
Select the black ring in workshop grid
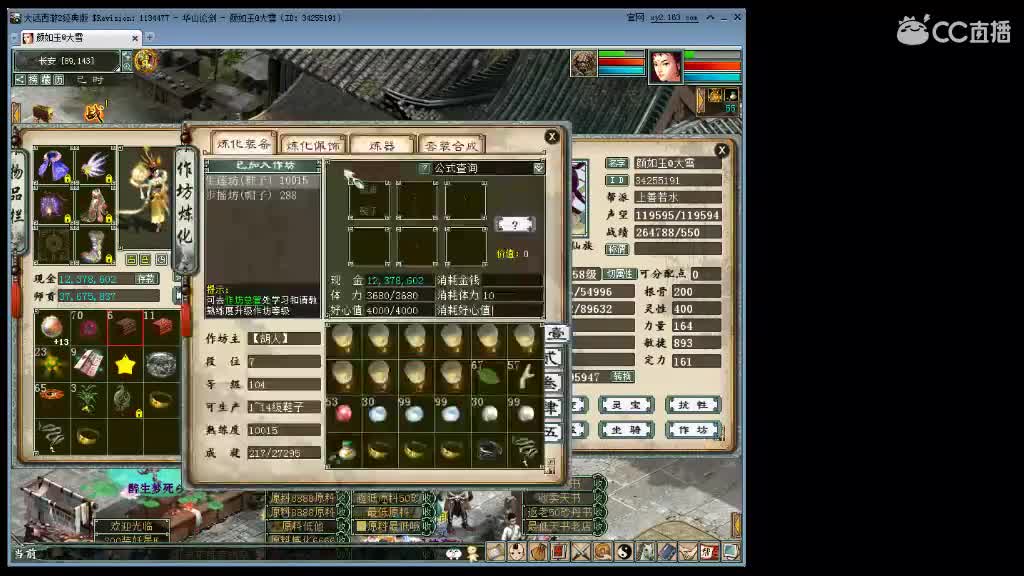tap(488, 449)
